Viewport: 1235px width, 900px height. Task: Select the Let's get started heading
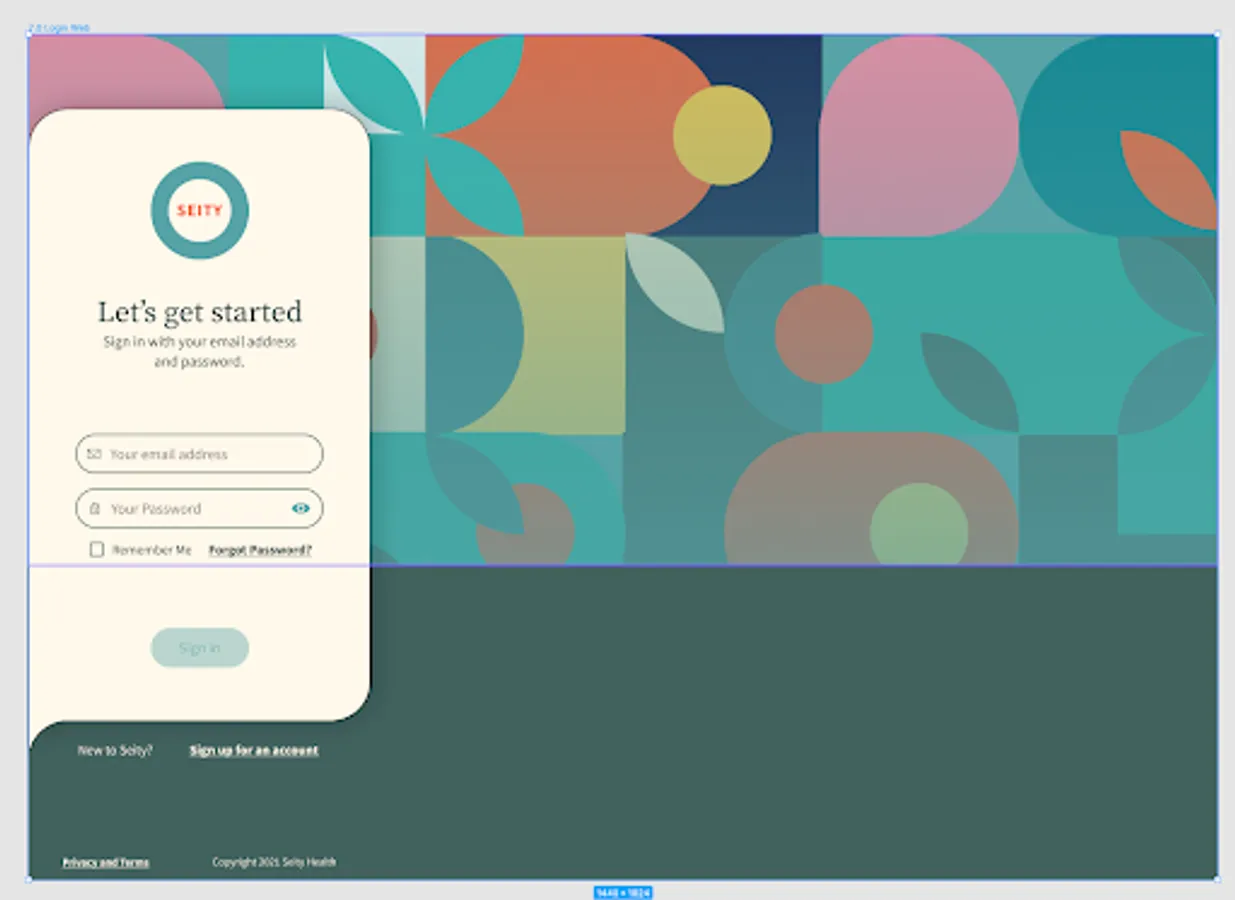(x=200, y=312)
